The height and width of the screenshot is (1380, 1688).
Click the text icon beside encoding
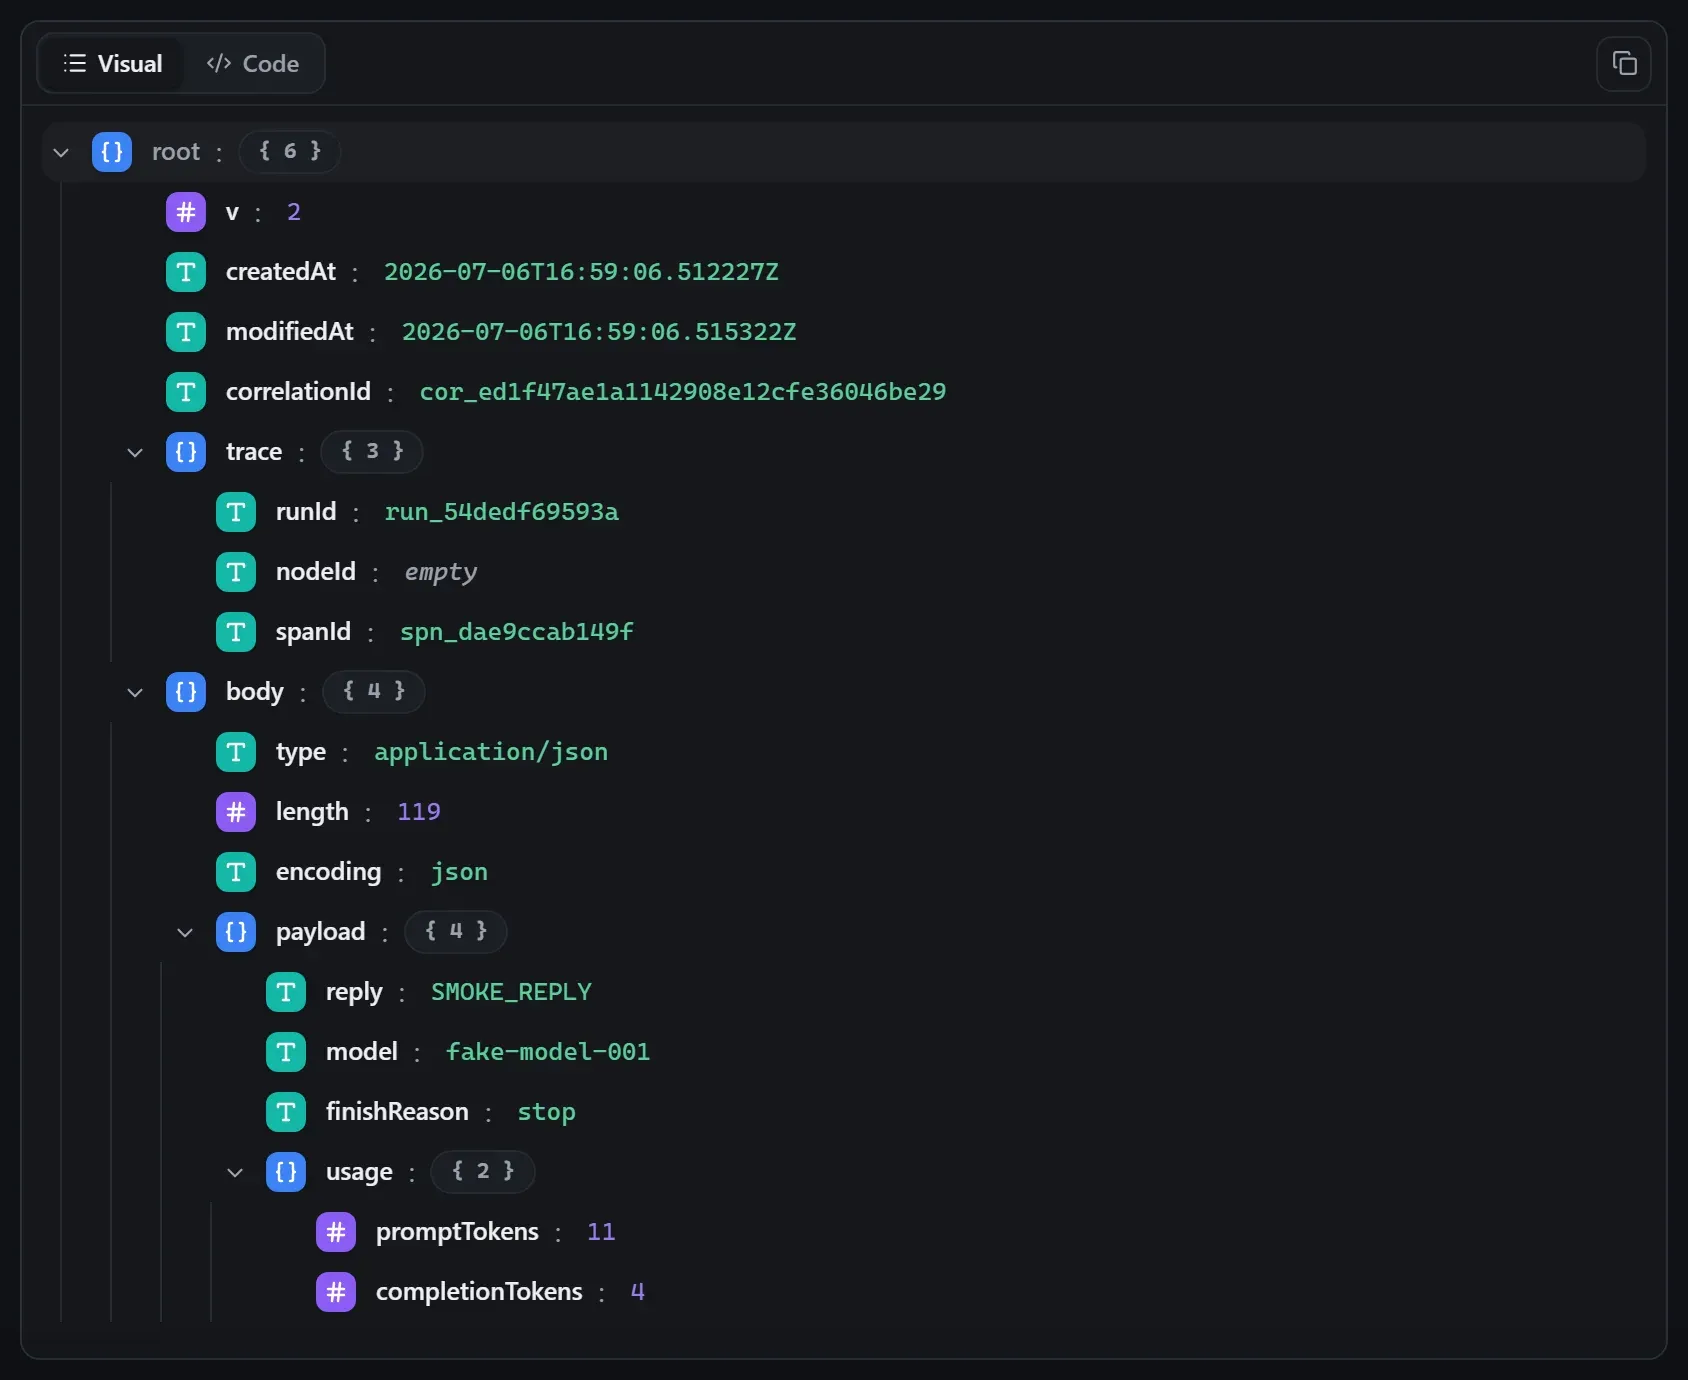236,872
